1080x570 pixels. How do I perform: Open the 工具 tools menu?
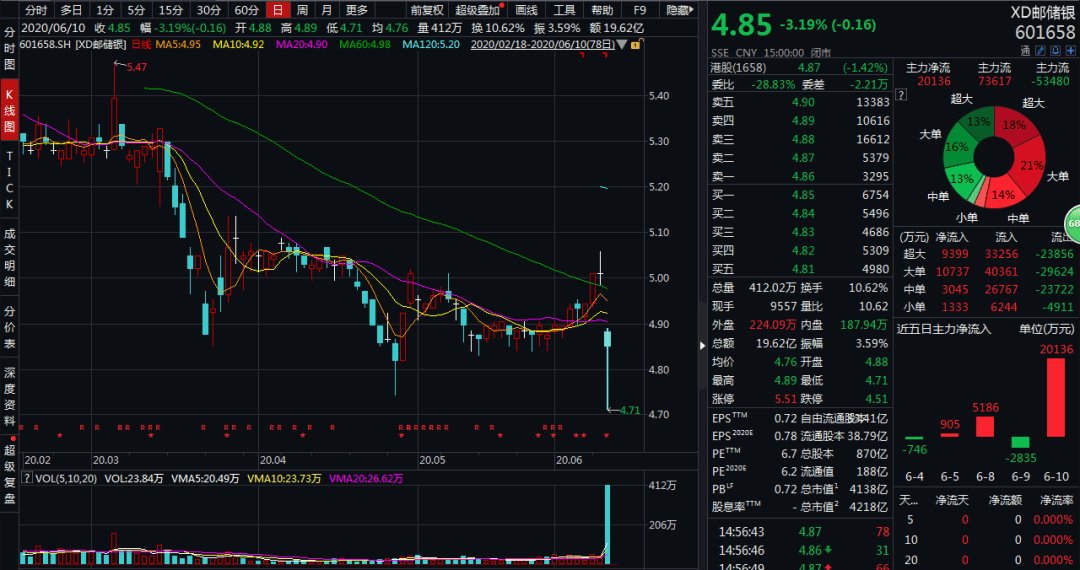(564, 10)
